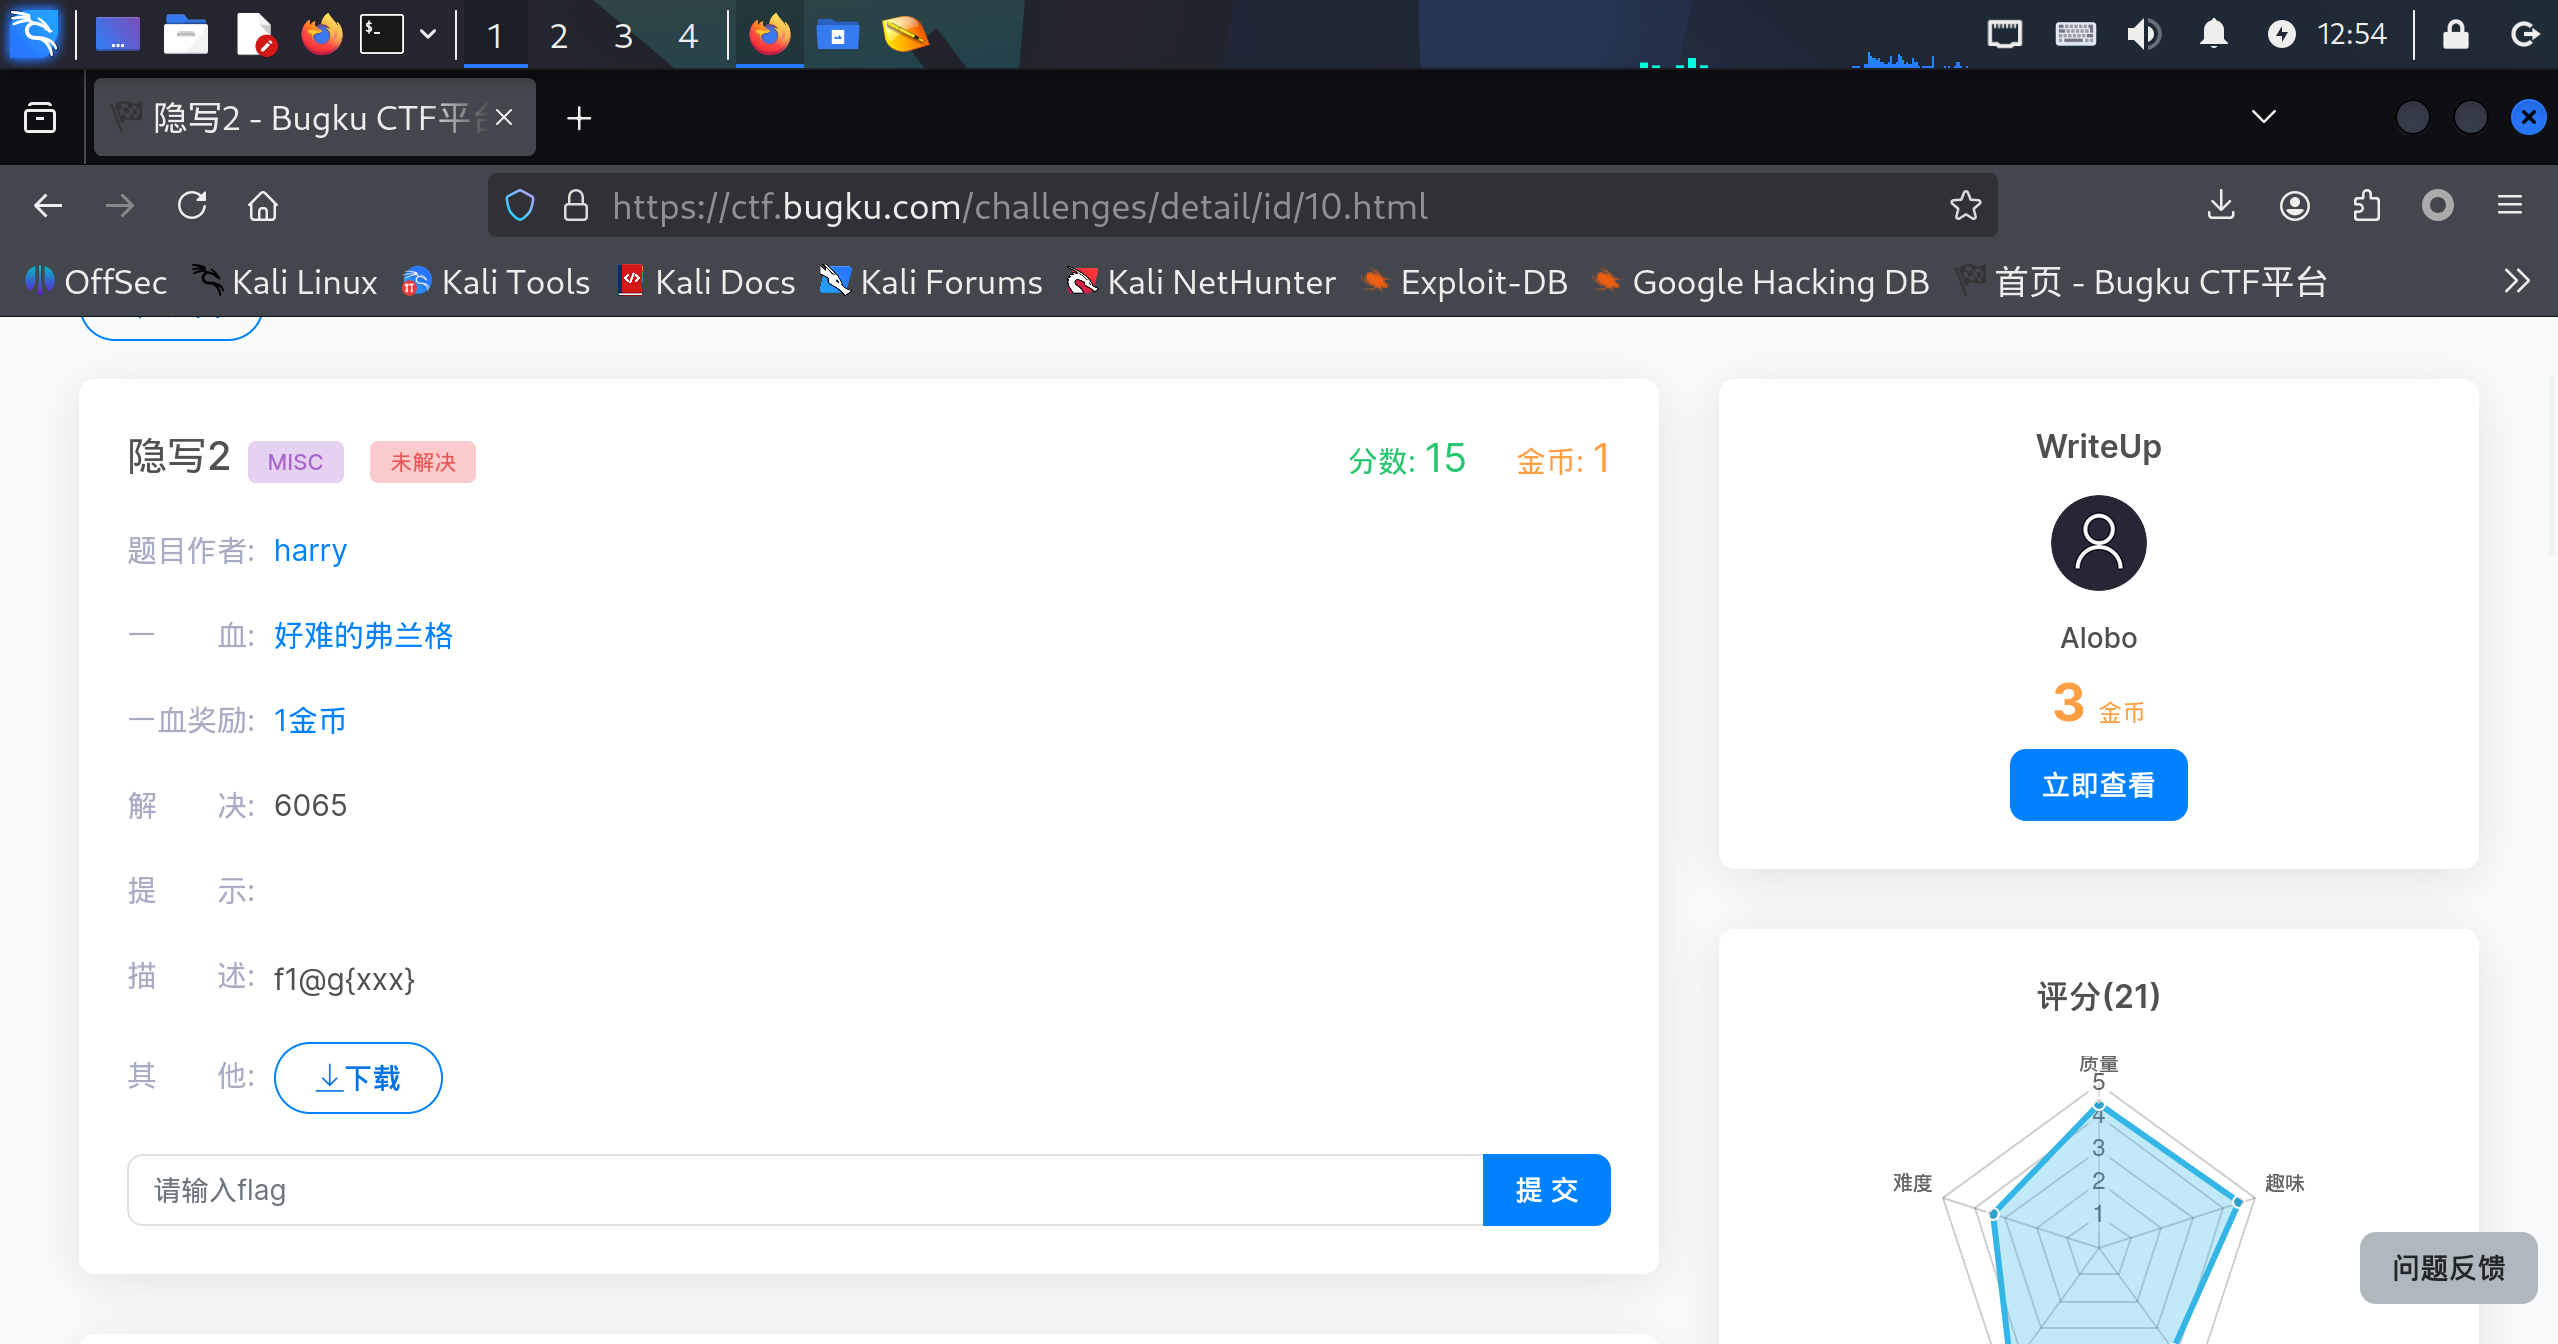Open the Firefox hamburger application menu
2558x1344 pixels.
click(2510, 206)
